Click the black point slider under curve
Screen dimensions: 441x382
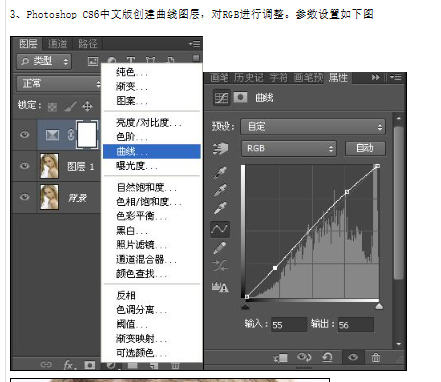(245, 306)
